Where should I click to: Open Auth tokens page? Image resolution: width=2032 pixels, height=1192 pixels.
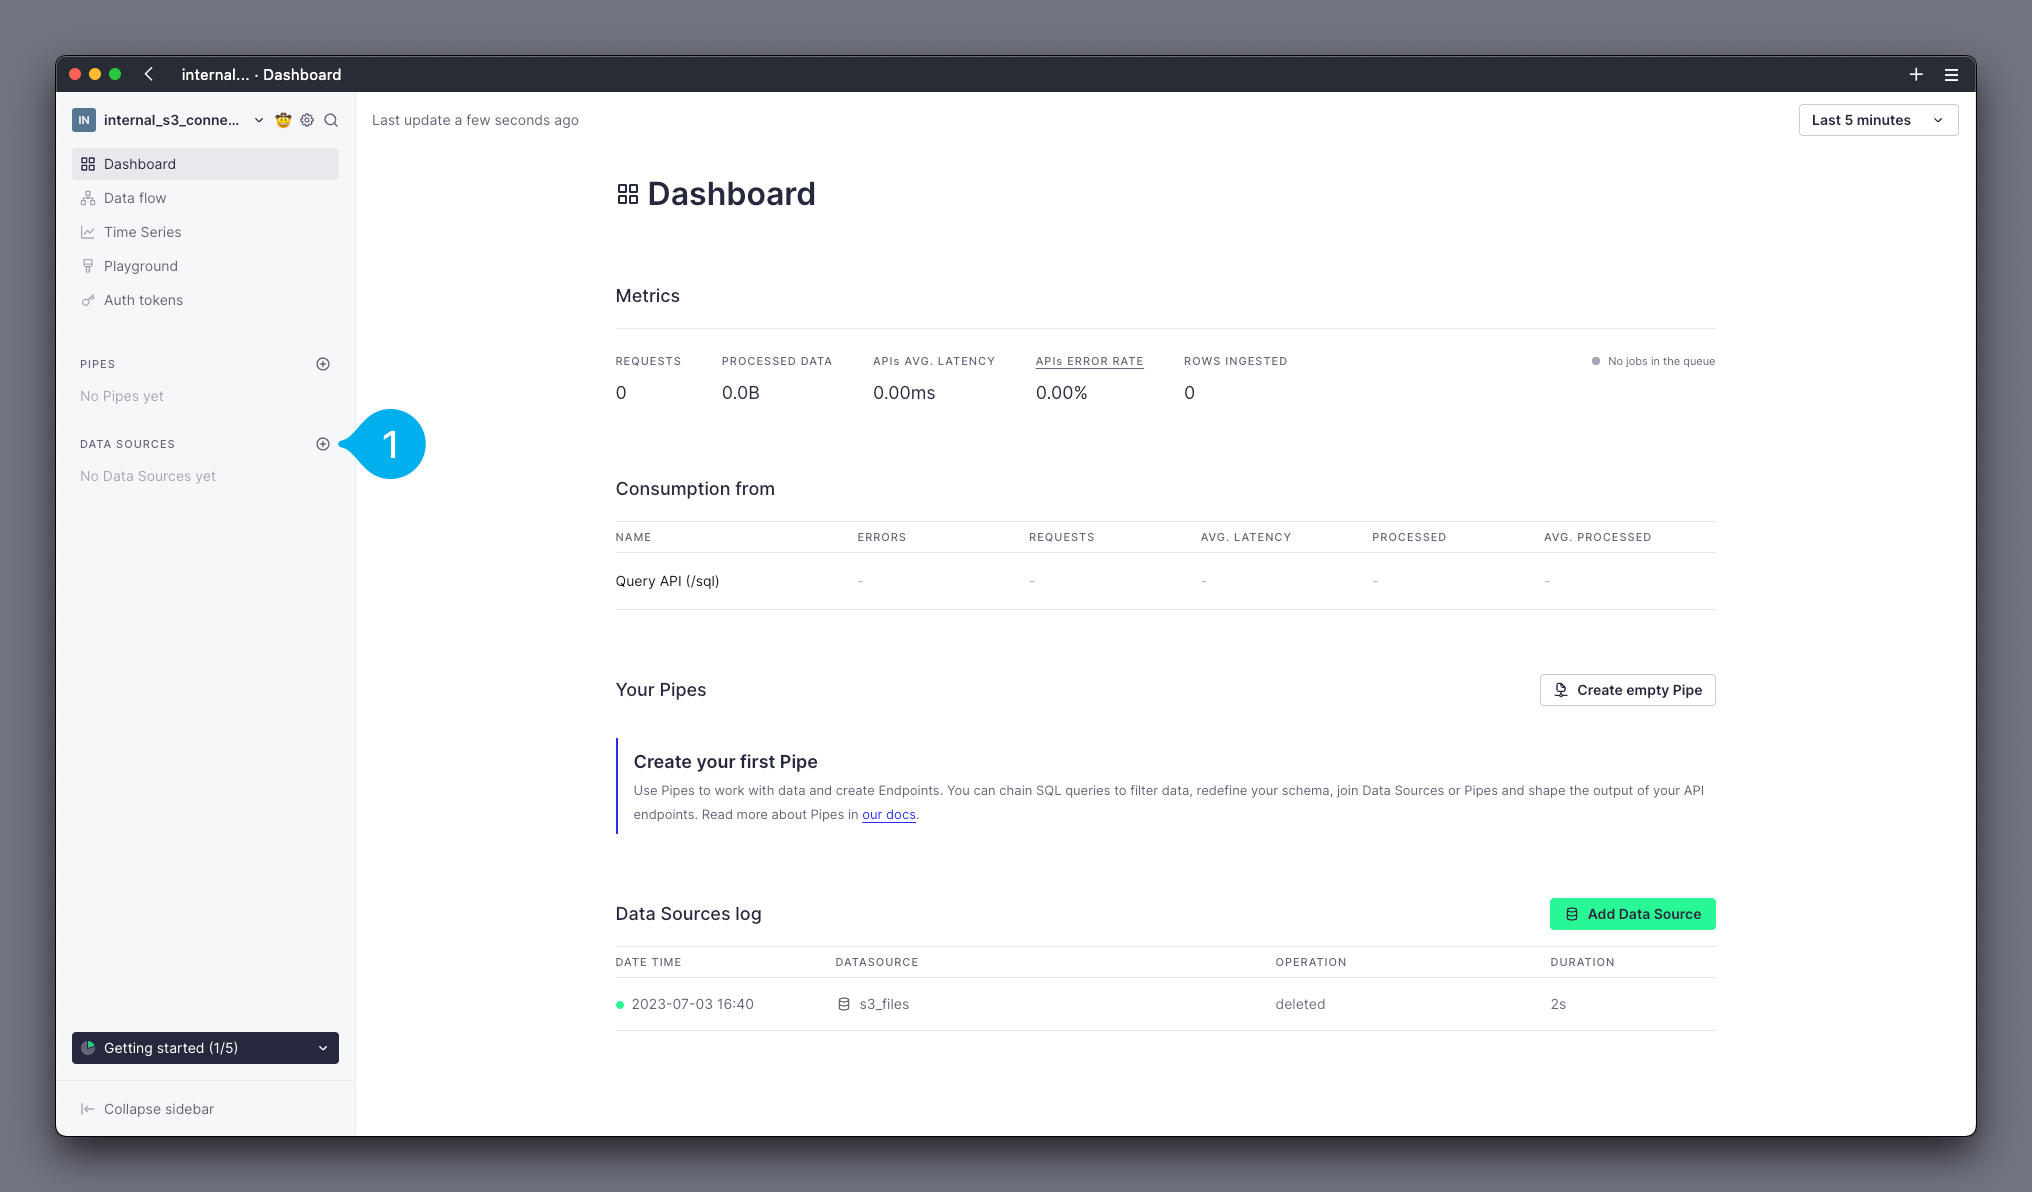tap(205, 300)
